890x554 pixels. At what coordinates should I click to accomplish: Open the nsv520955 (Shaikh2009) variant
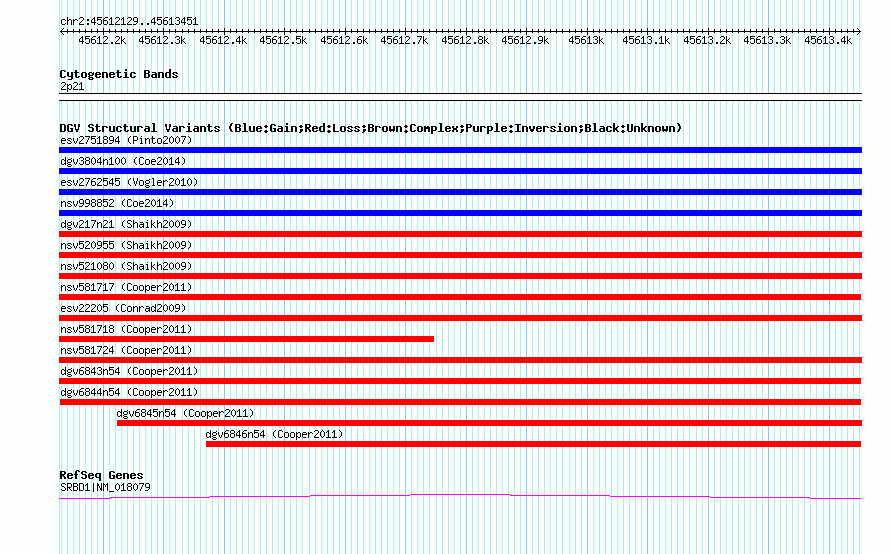point(126,245)
